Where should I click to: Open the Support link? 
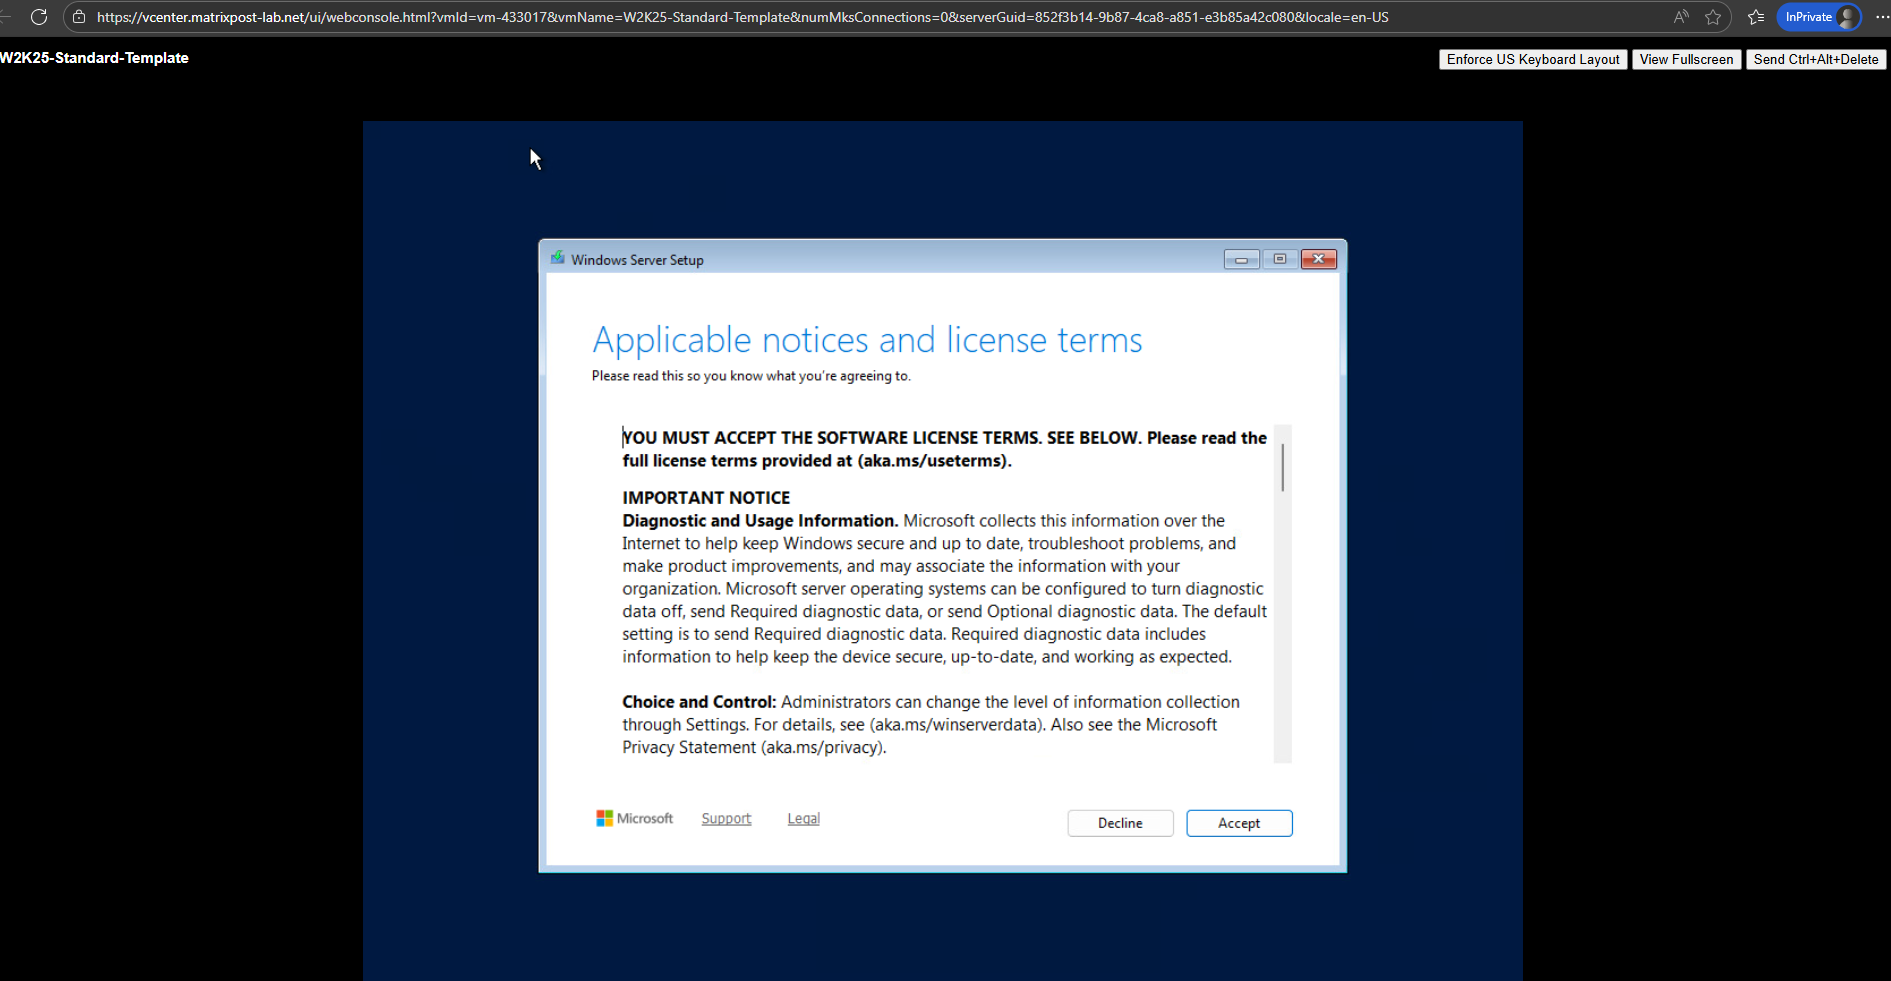[726, 818]
